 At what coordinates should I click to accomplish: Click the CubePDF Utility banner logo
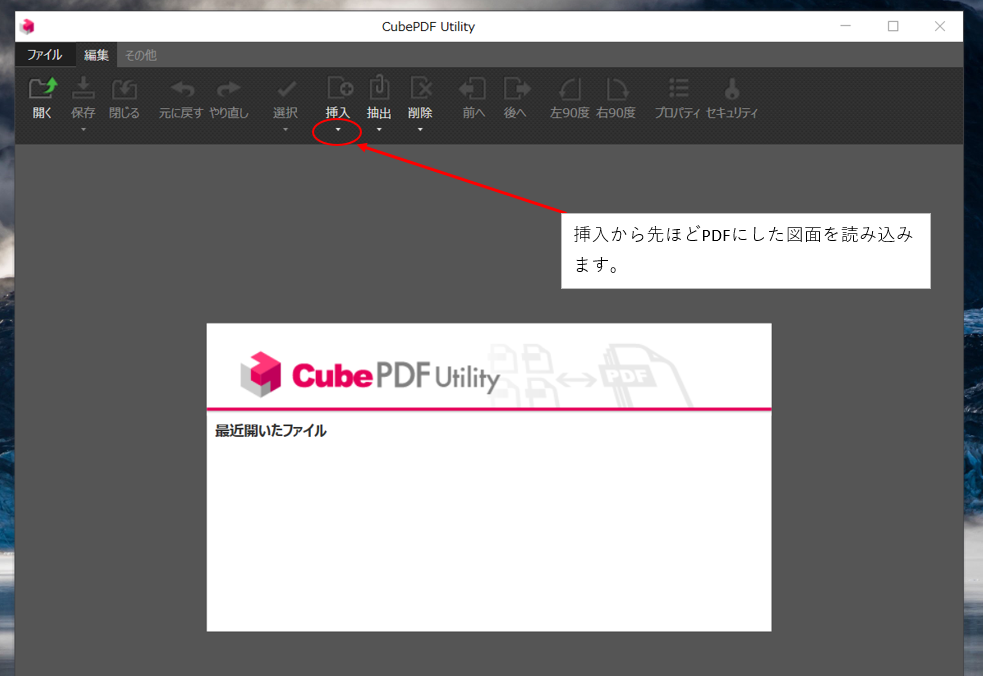pyautogui.click(x=370, y=375)
